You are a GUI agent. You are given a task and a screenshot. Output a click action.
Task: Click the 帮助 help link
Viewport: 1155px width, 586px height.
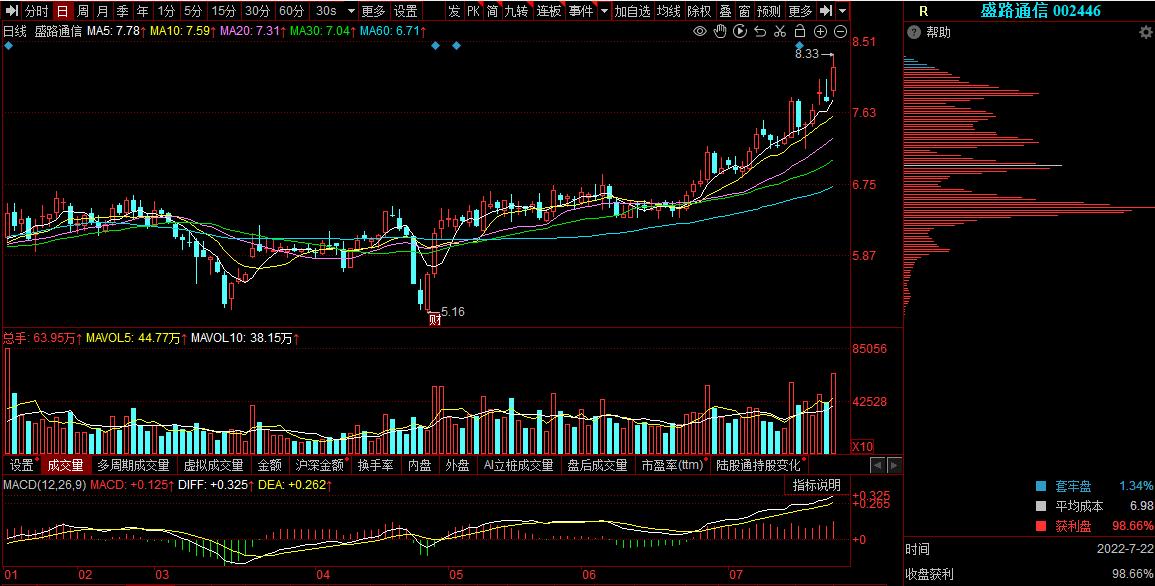[938, 32]
